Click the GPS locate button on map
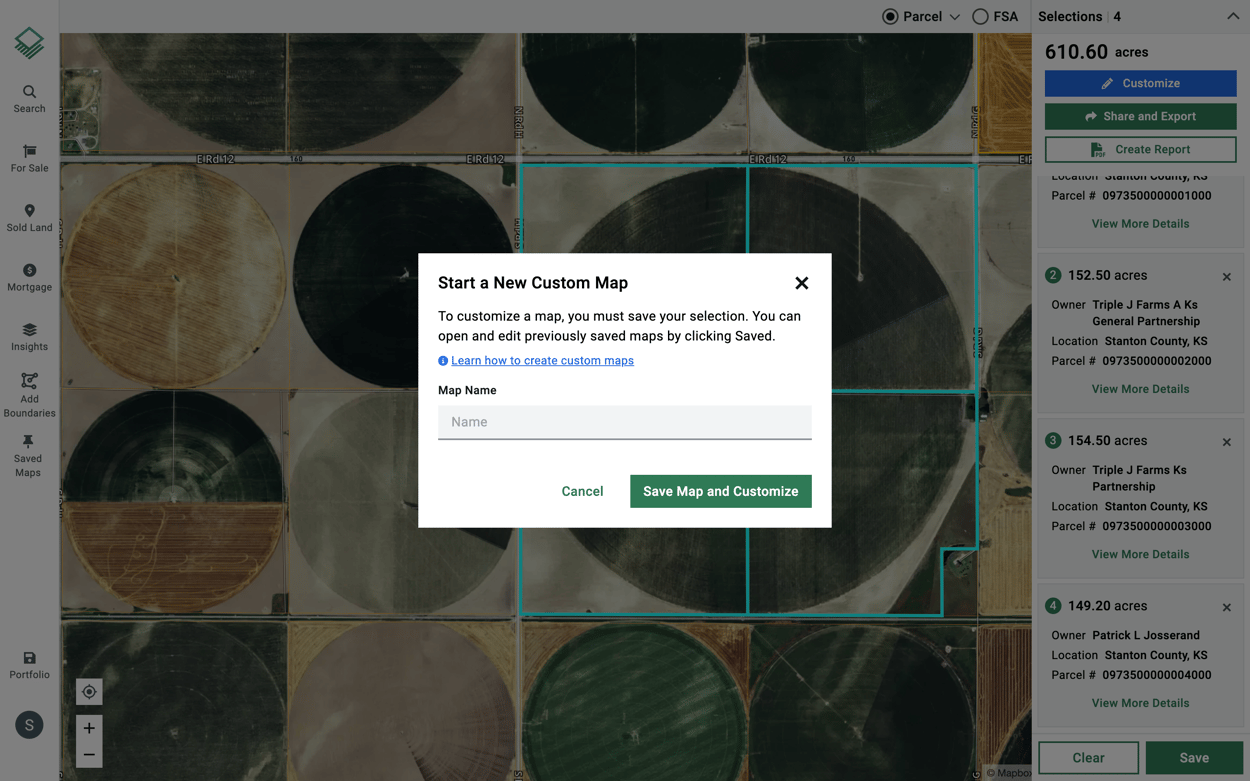The width and height of the screenshot is (1250, 781). click(x=89, y=691)
